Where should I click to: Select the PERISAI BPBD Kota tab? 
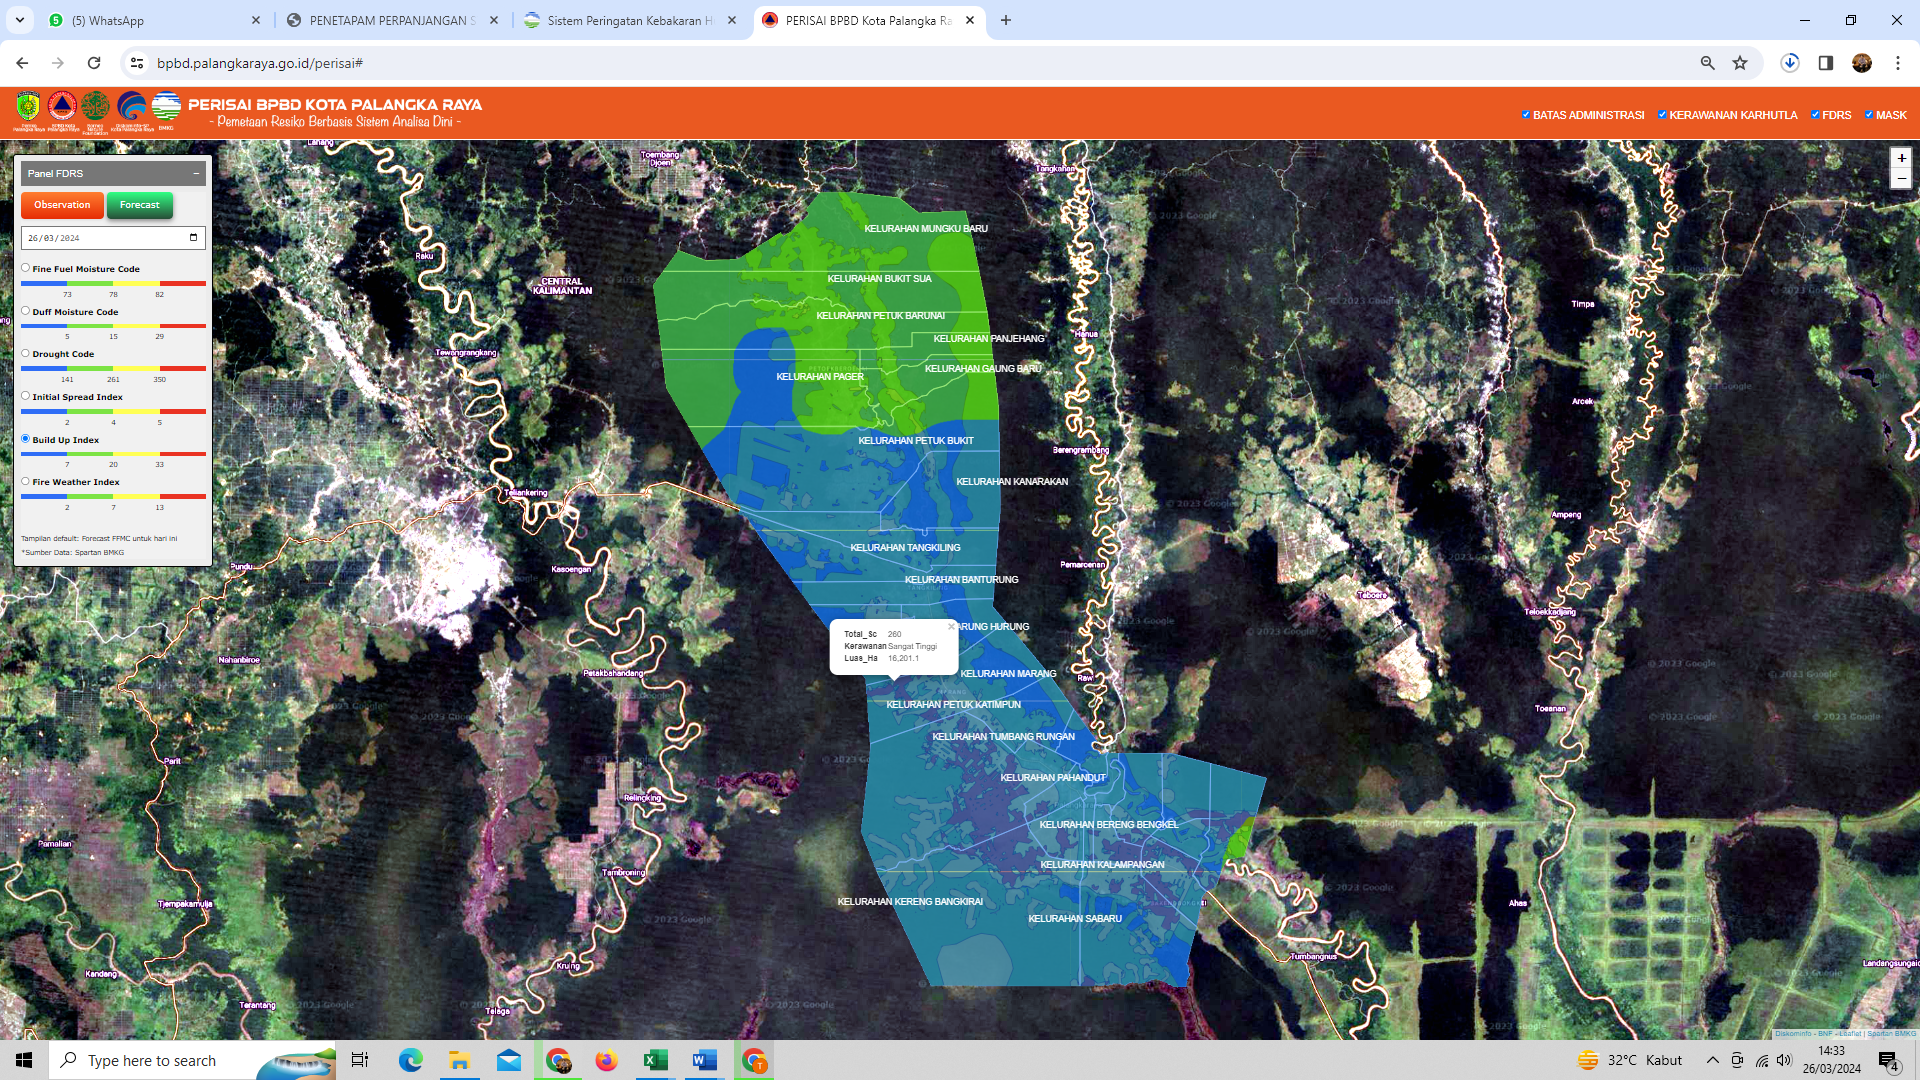(x=868, y=20)
